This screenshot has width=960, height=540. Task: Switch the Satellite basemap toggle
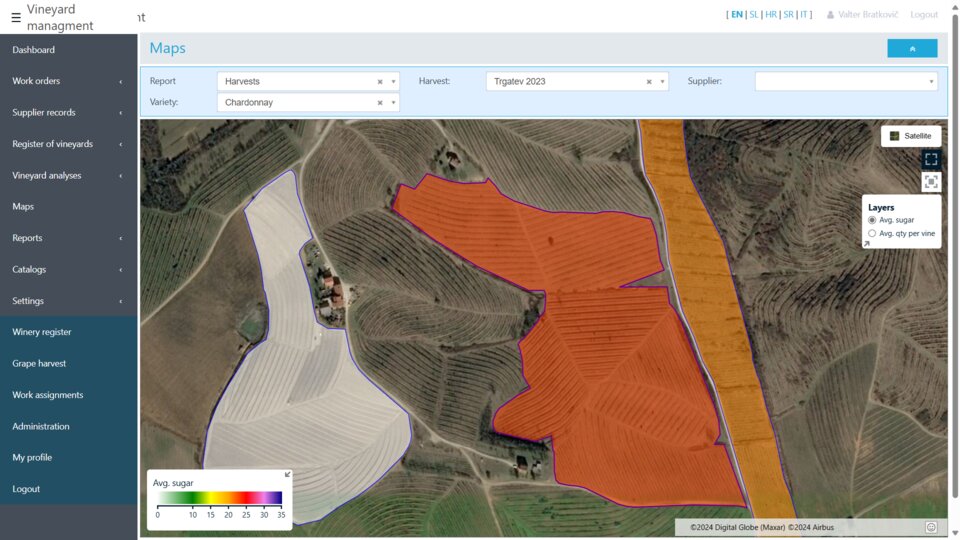pyautogui.click(x=910, y=136)
